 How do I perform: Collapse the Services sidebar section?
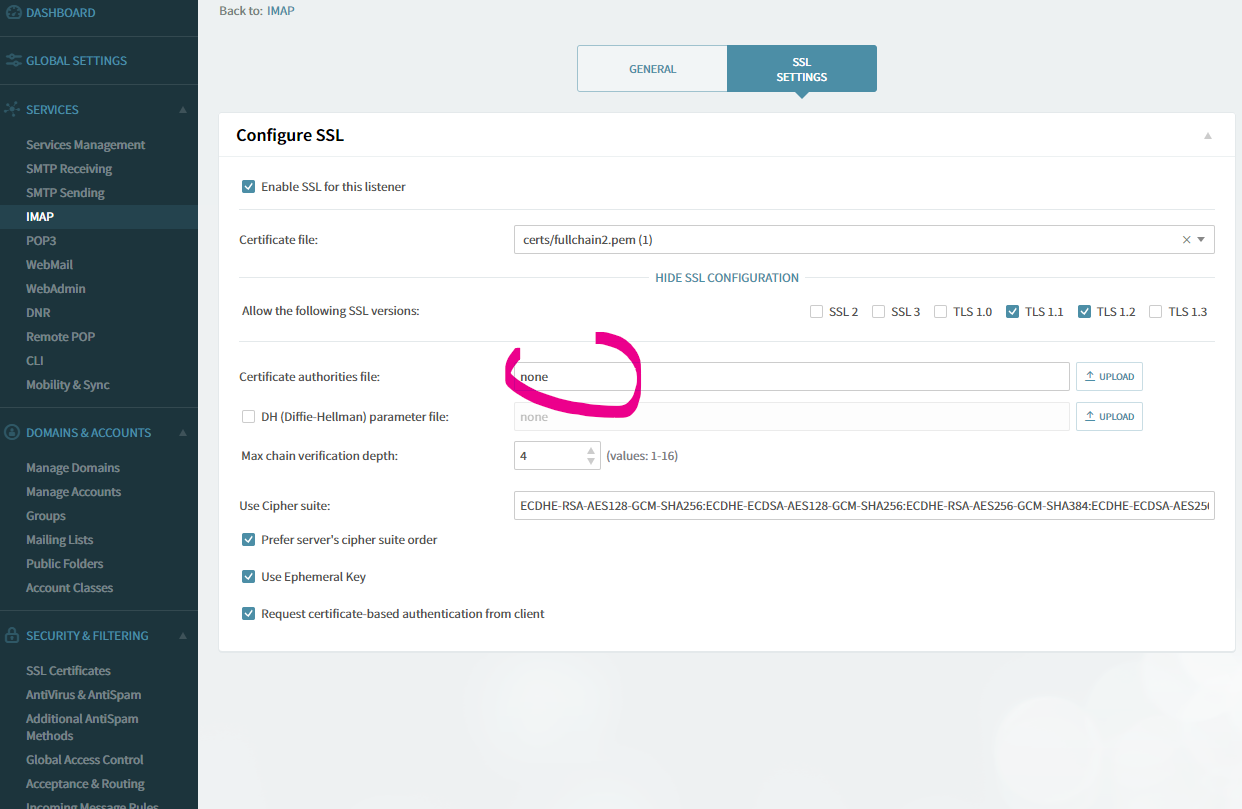pyautogui.click(x=182, y=110)
